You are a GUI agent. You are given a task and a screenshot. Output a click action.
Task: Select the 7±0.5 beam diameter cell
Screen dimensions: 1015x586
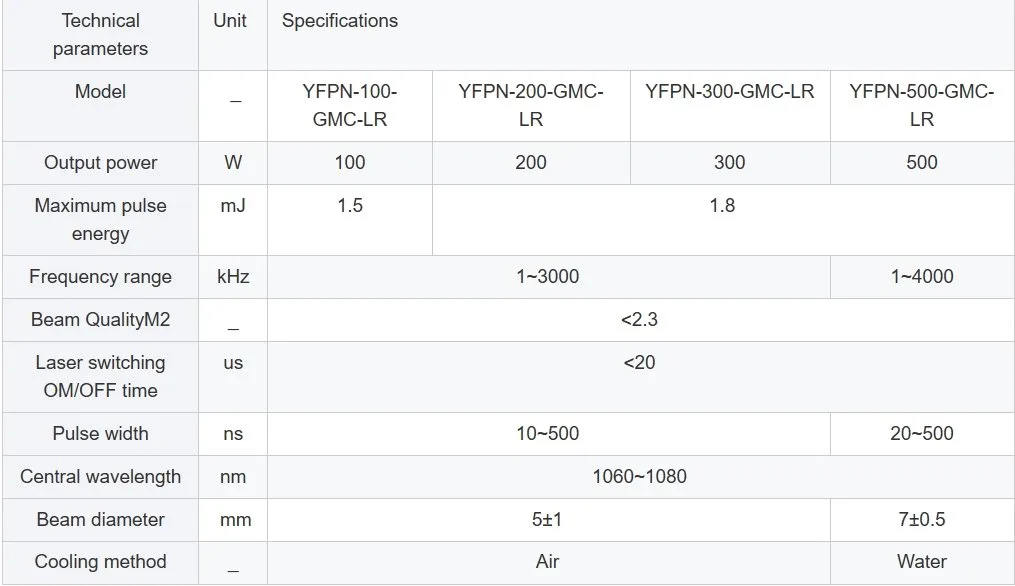922,520
